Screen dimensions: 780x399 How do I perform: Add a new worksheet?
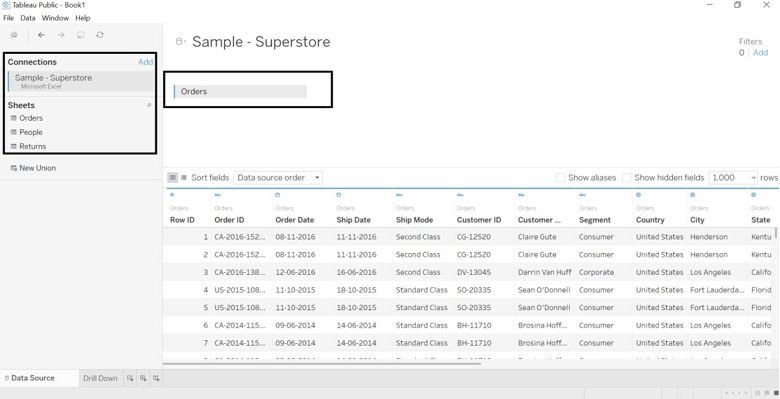(130, 378)
